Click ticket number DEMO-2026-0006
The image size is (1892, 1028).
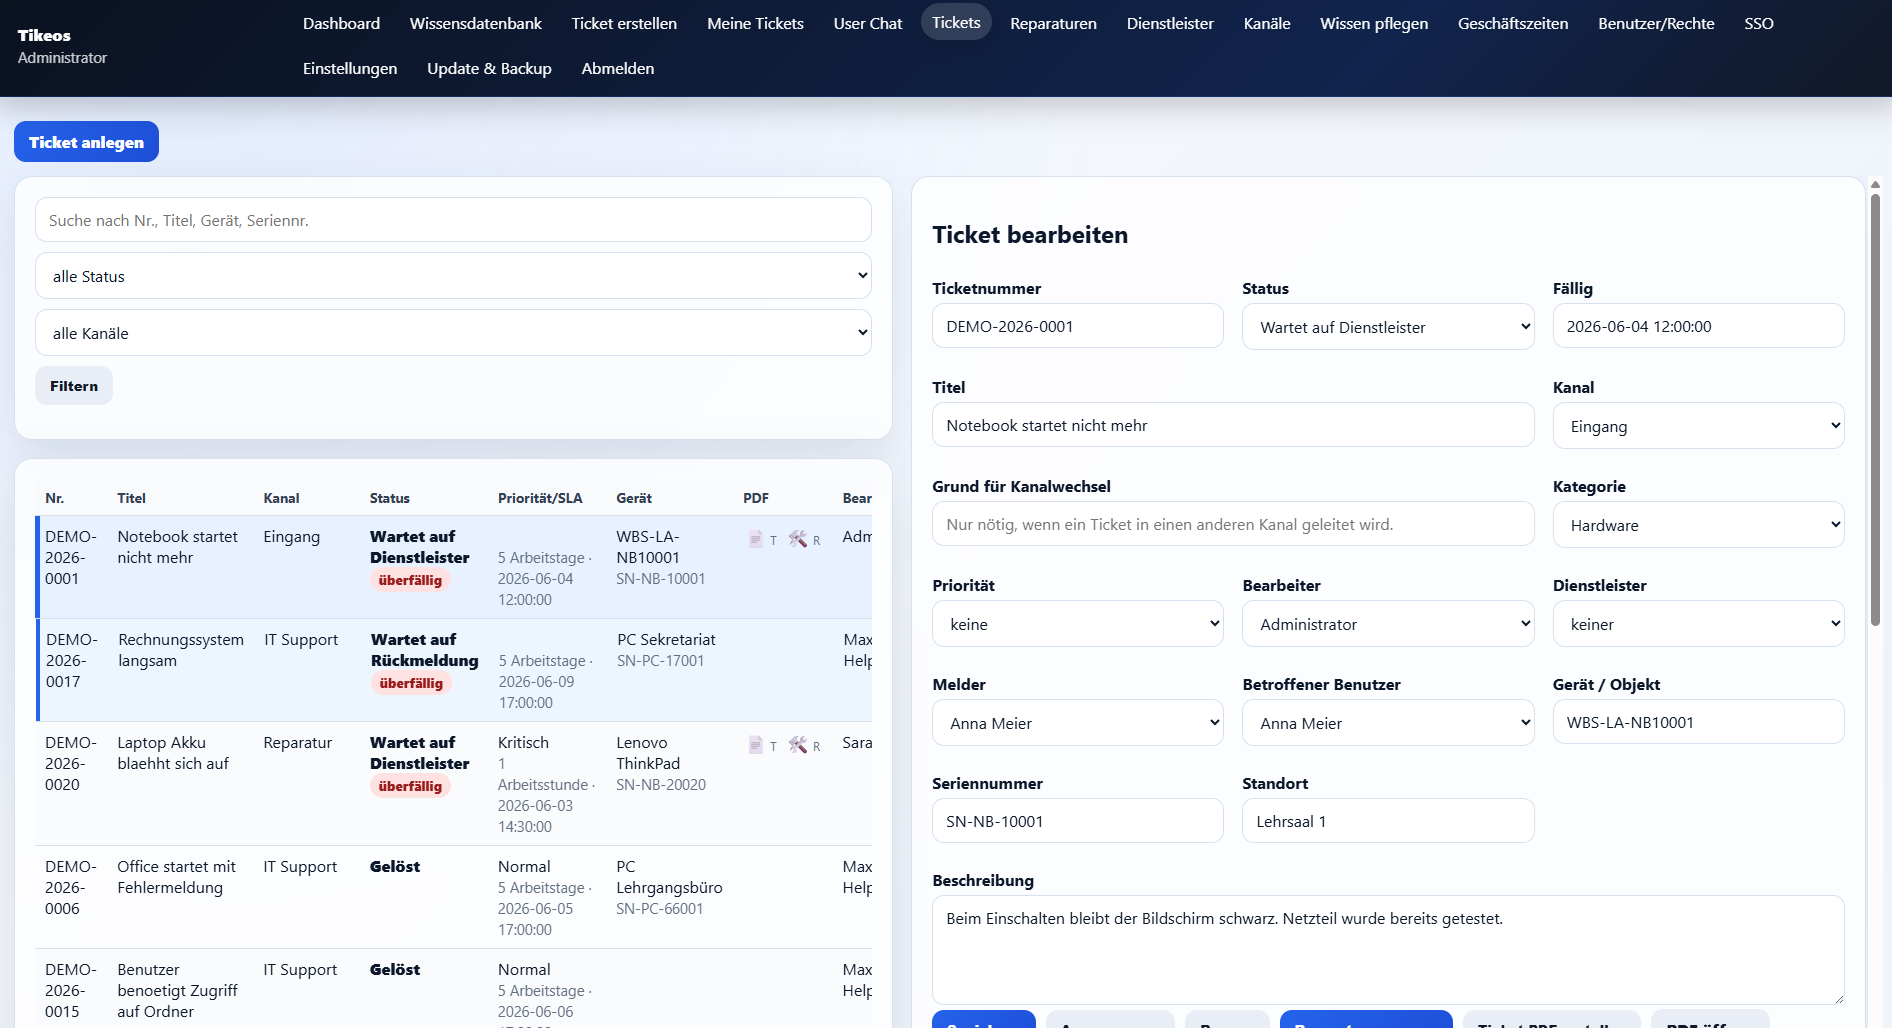[x=71, y=887]
